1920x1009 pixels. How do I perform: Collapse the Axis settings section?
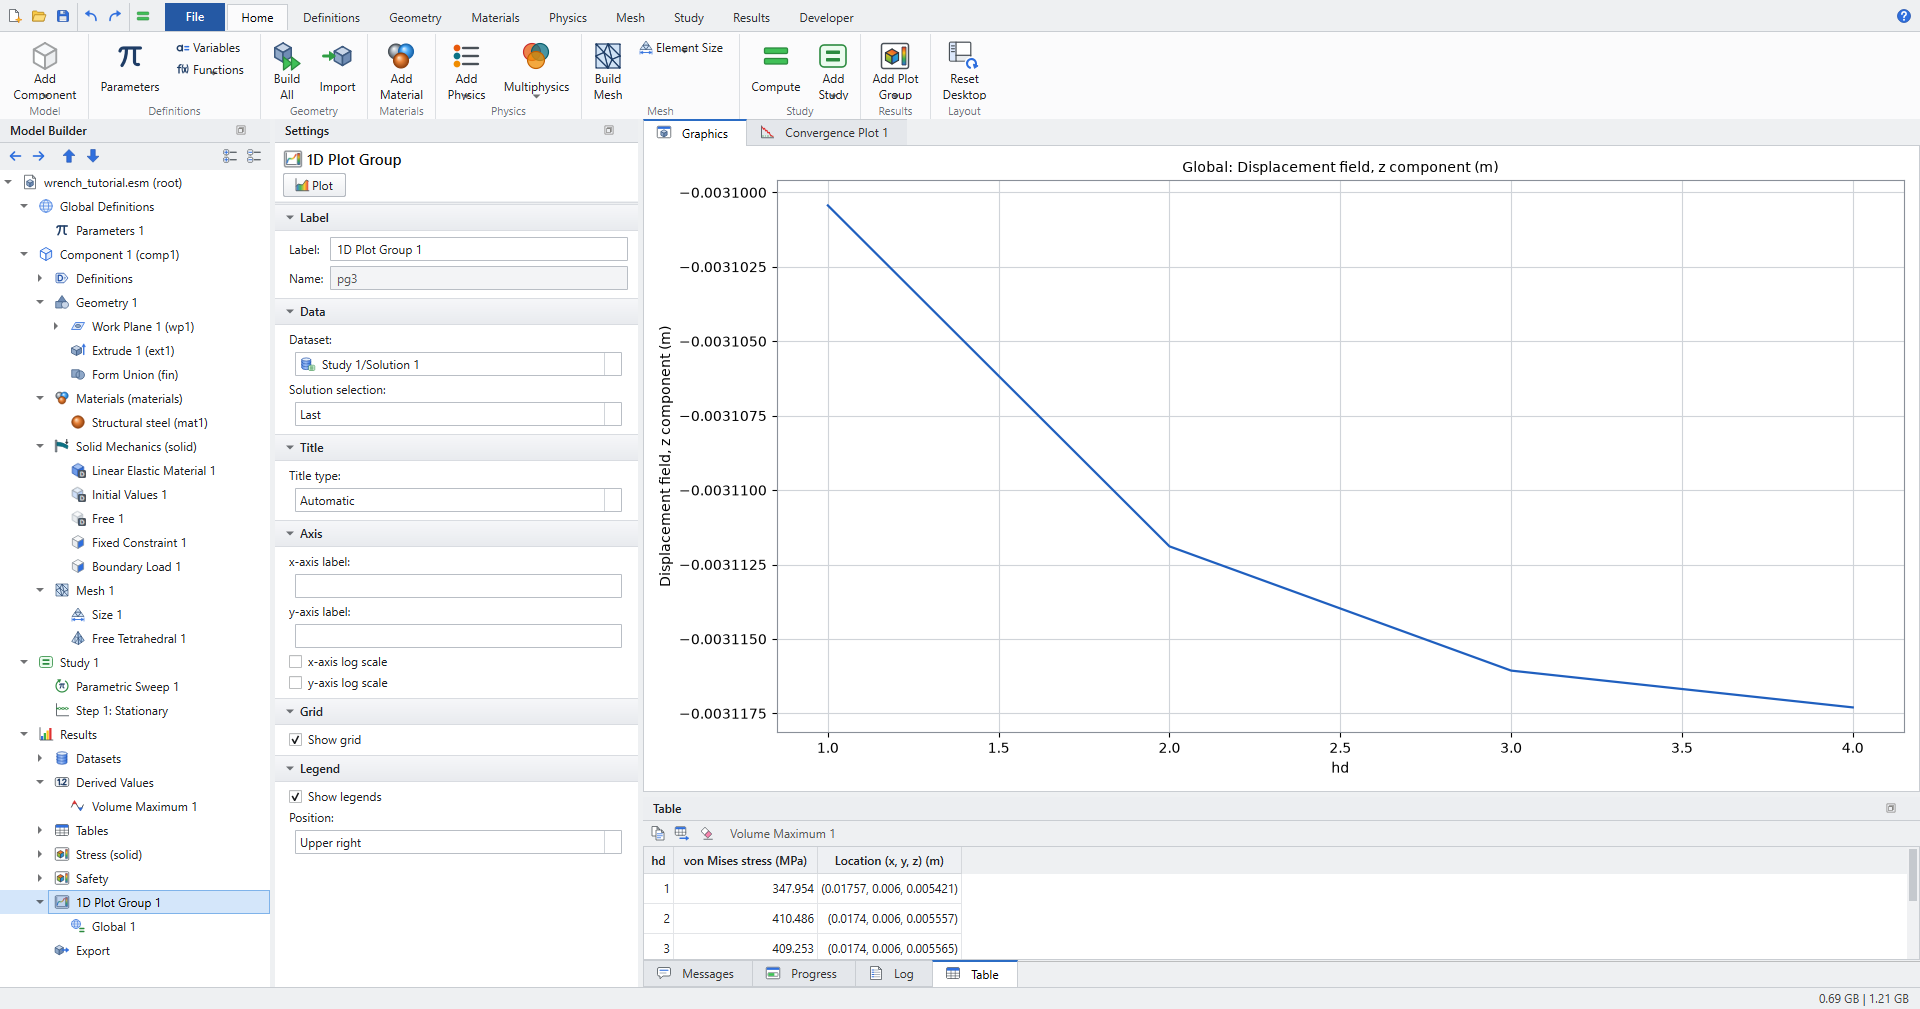click(x=290, y=534)
